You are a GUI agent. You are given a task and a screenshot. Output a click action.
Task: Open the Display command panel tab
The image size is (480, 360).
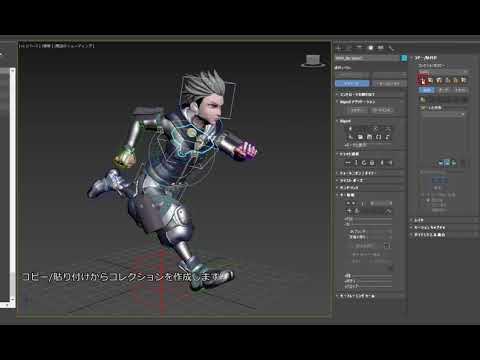click(x=380, y=48)
